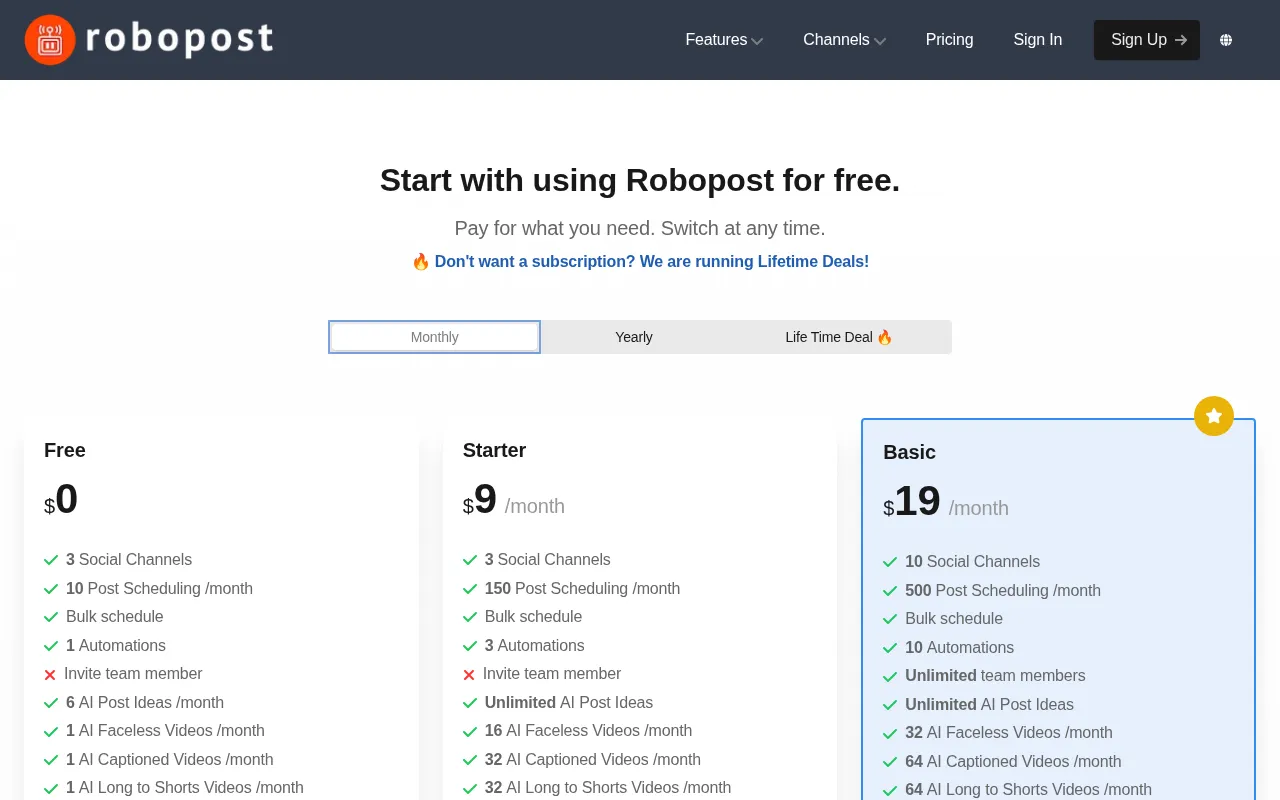The height and width of the screenshot is (800, 1280).
Task: Click Basic 'Unlimited AI Post Ideas' text
Action: tap(989, 705)
